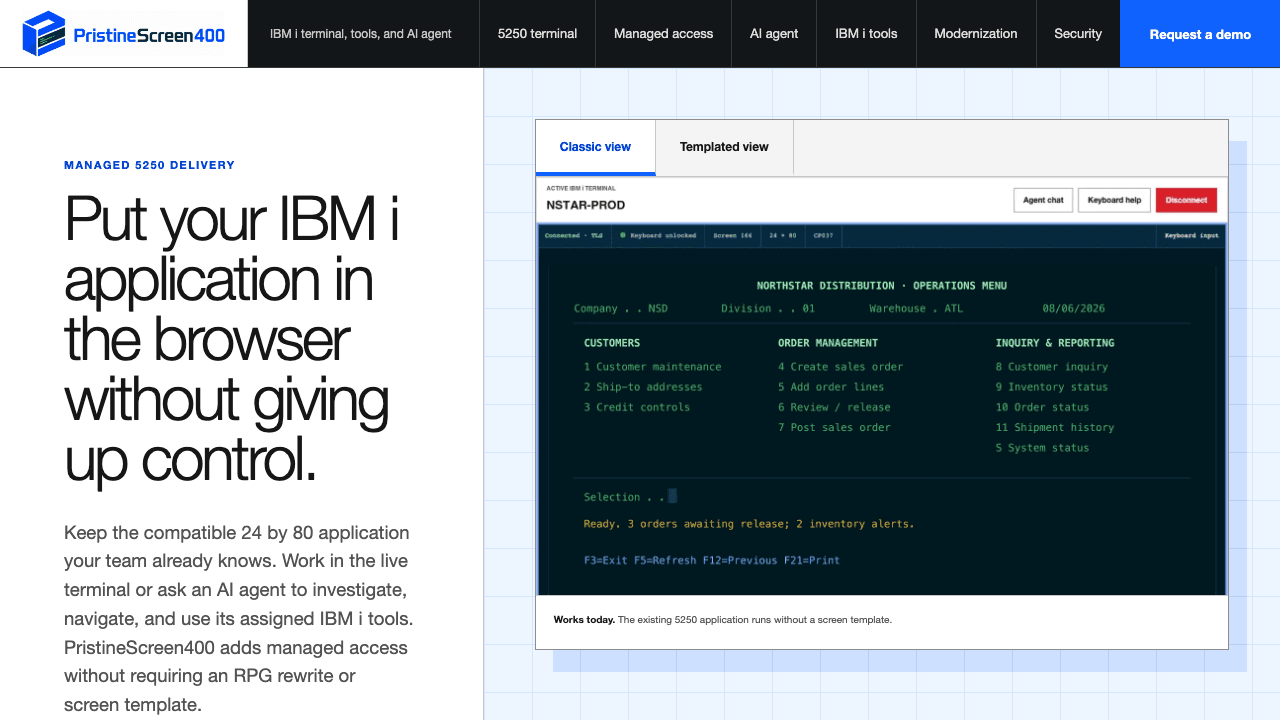Select '6 Review / release' menu line
1280x720 pixels.
tap(834, 407)
